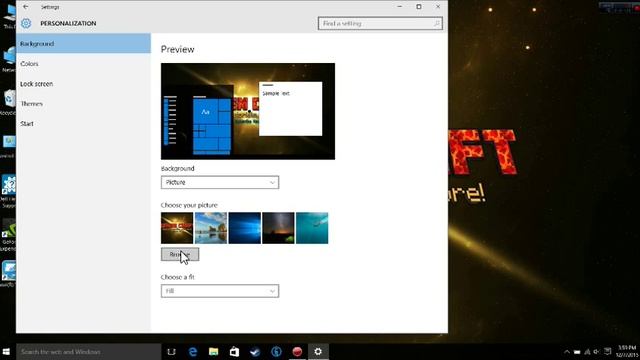Click the Settings gear on the taskbar
This screenshot has height=360, width=640.
[318, 351]
